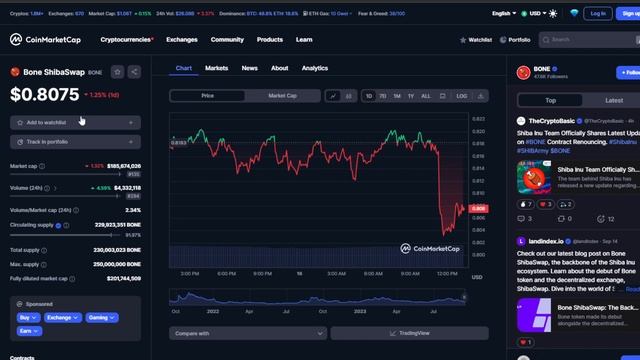Select the 1M chart time range
This screenshot has height=360, width=640.
(x=397, y=96)
